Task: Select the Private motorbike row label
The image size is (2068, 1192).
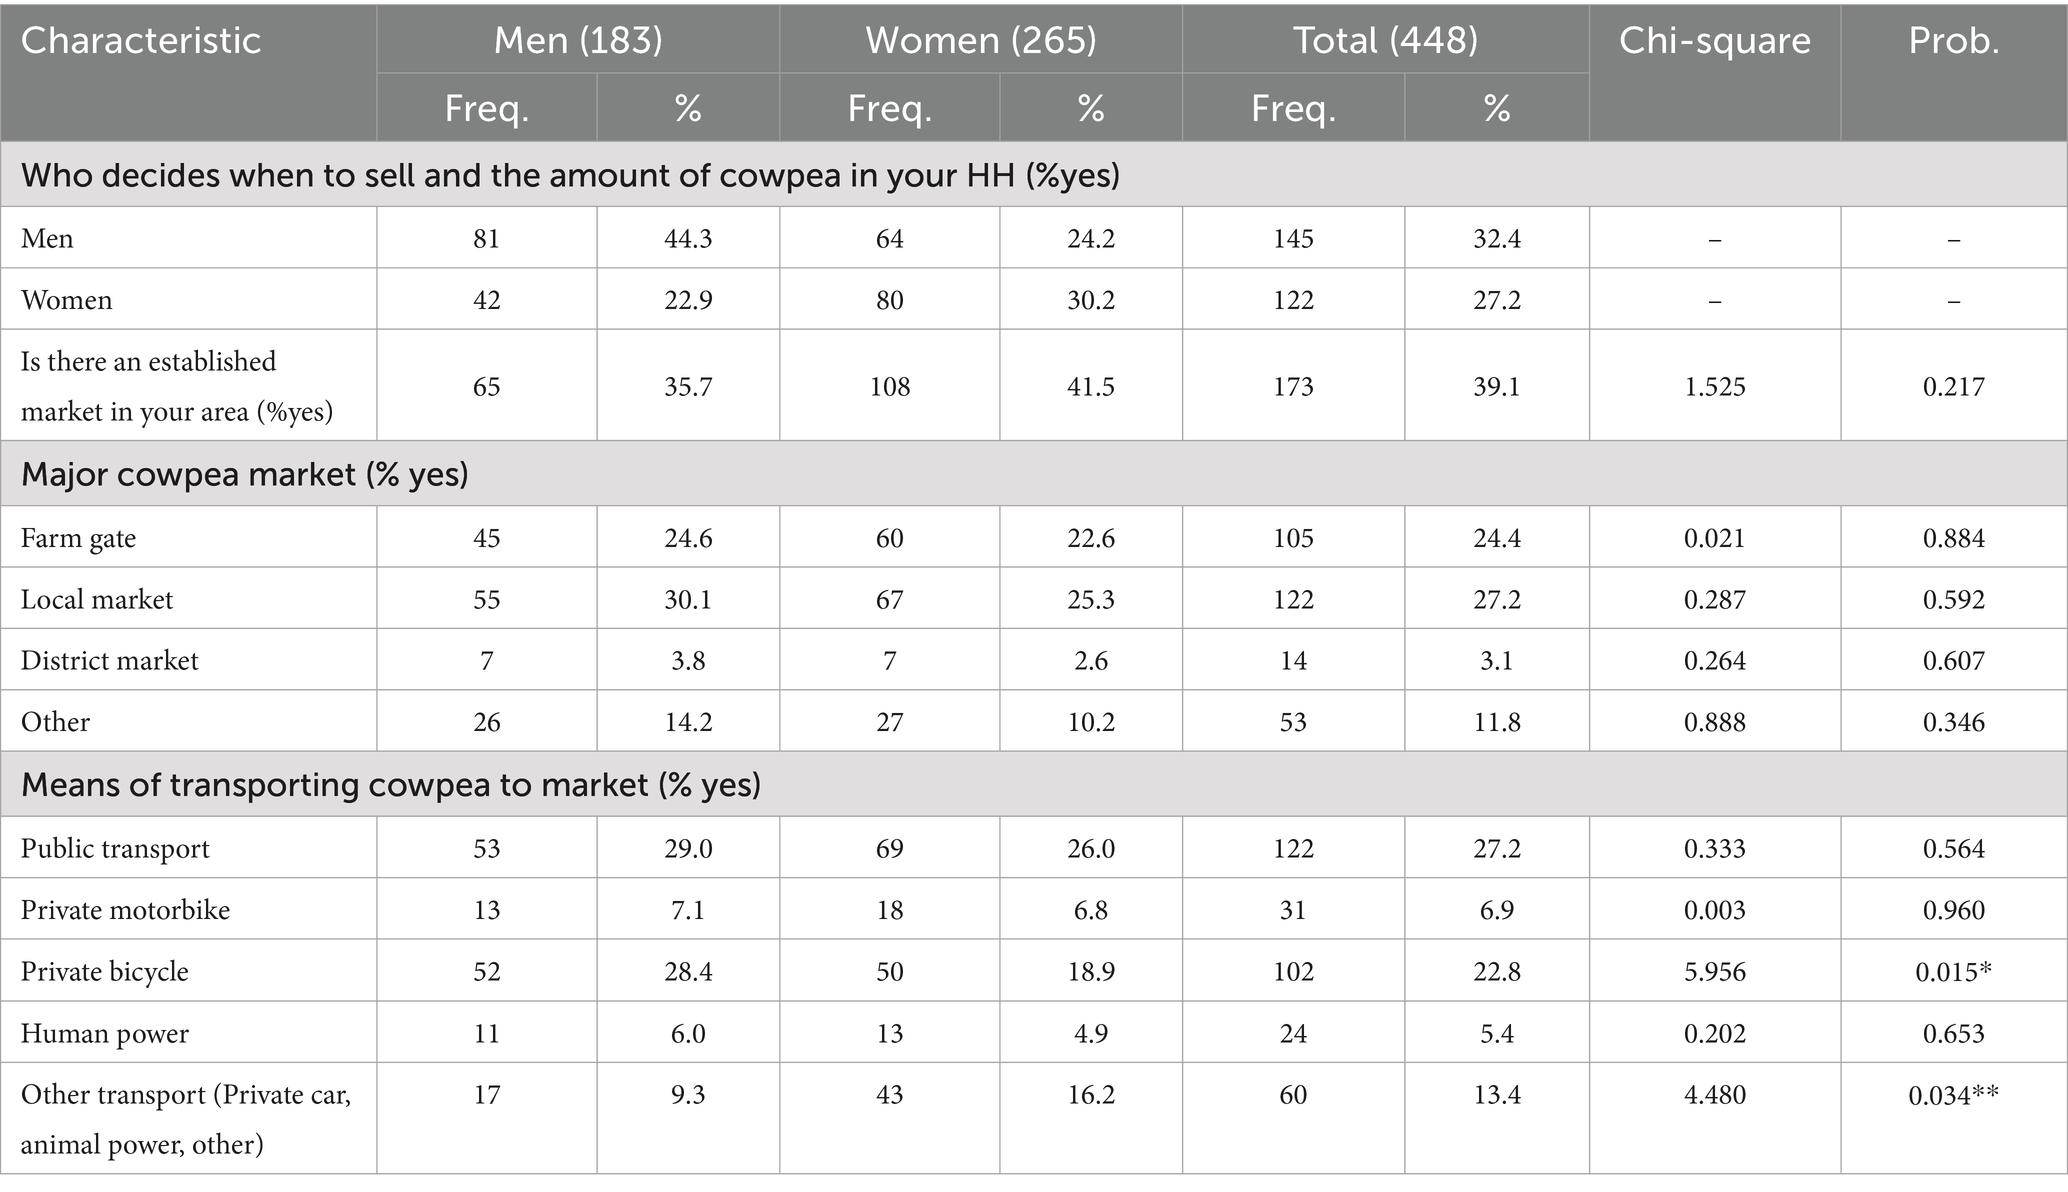Action: [x=125, y=910]
